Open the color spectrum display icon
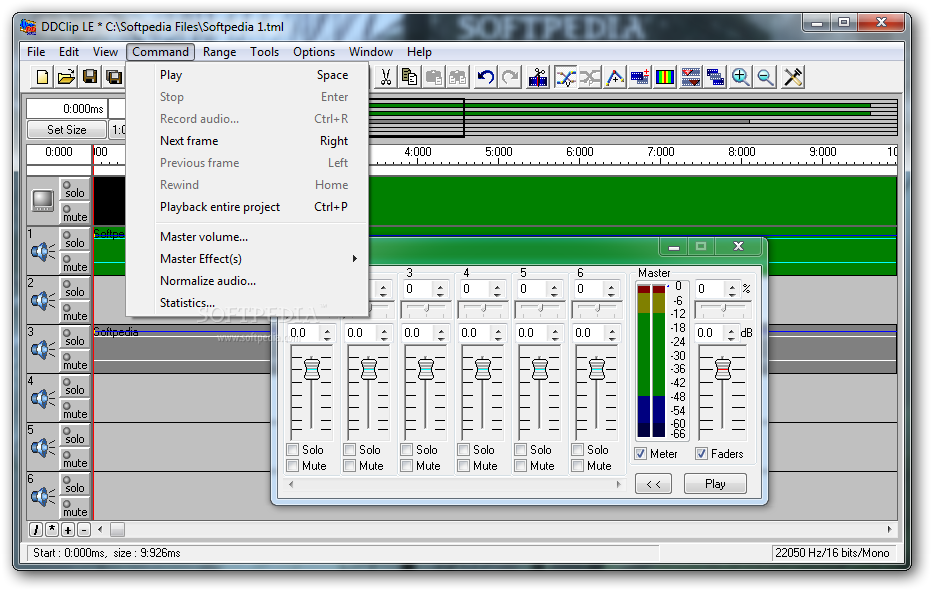 665,77
